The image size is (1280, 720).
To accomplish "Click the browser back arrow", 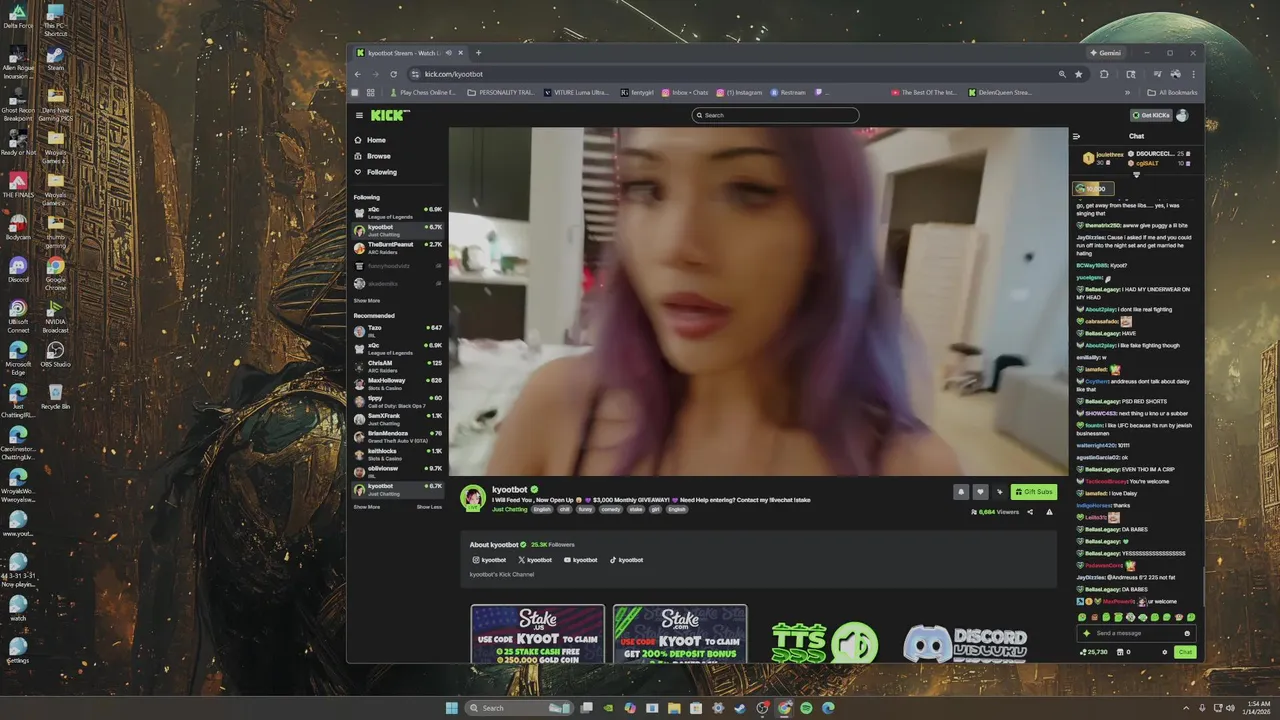I will point(358,74).
